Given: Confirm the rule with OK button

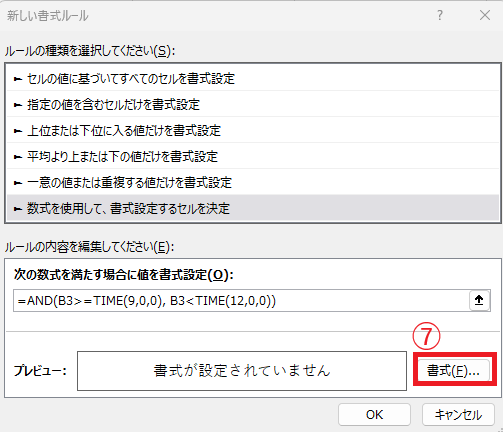Looking at the screenshot, I should (374, 415).
